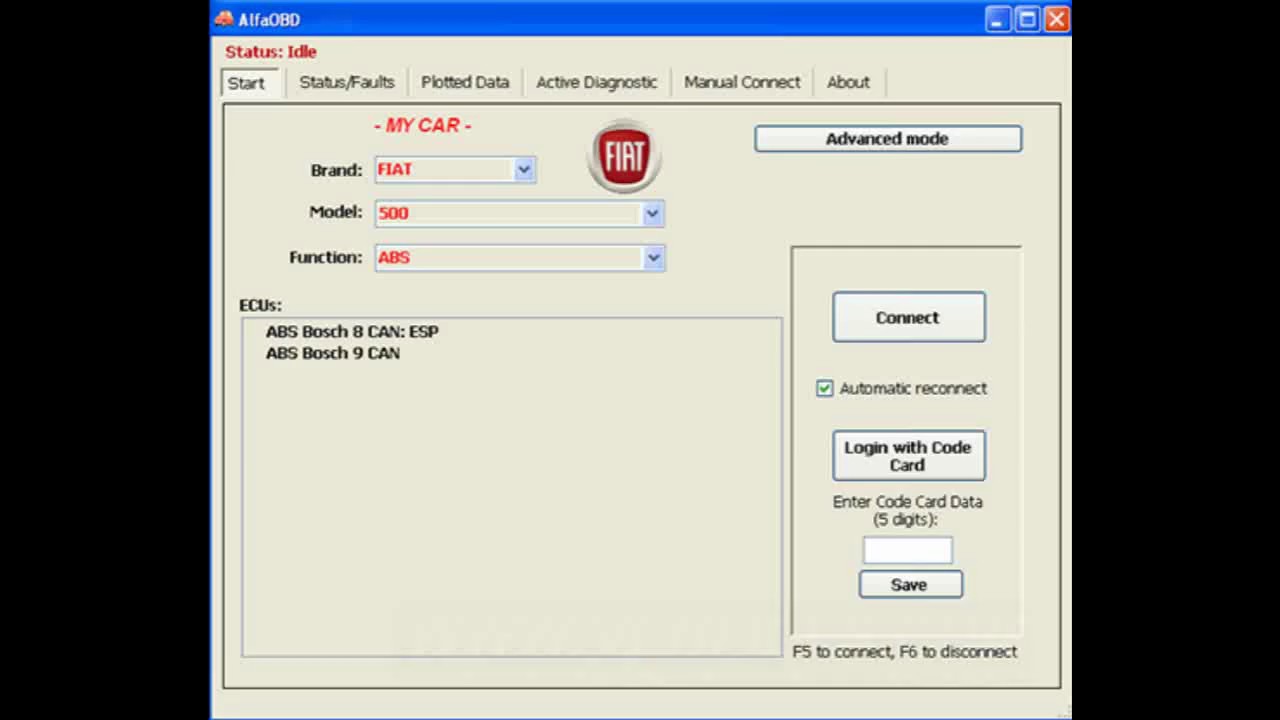Click the Connect button
The image size is (1280, 720).
coord(908,317)
